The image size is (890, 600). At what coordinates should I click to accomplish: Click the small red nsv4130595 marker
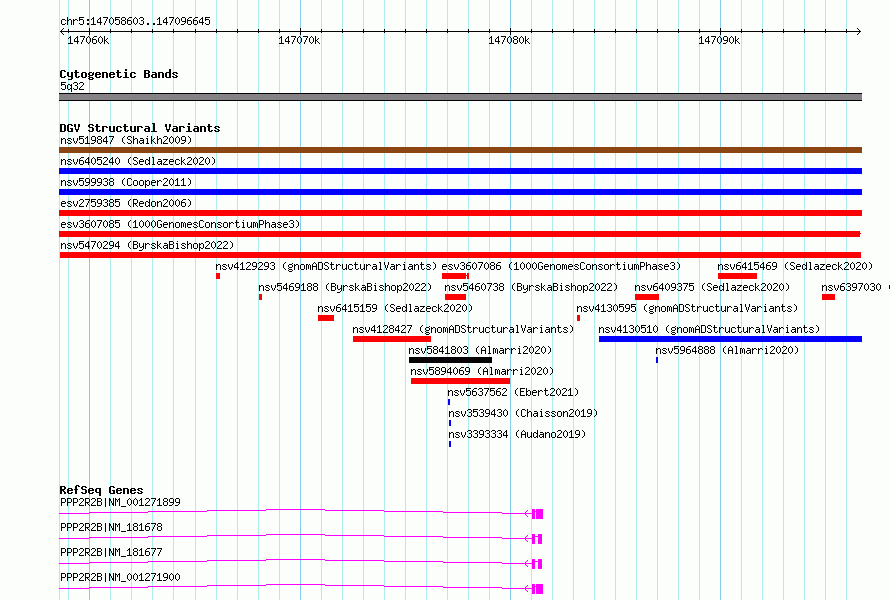[x=578, y=318]
